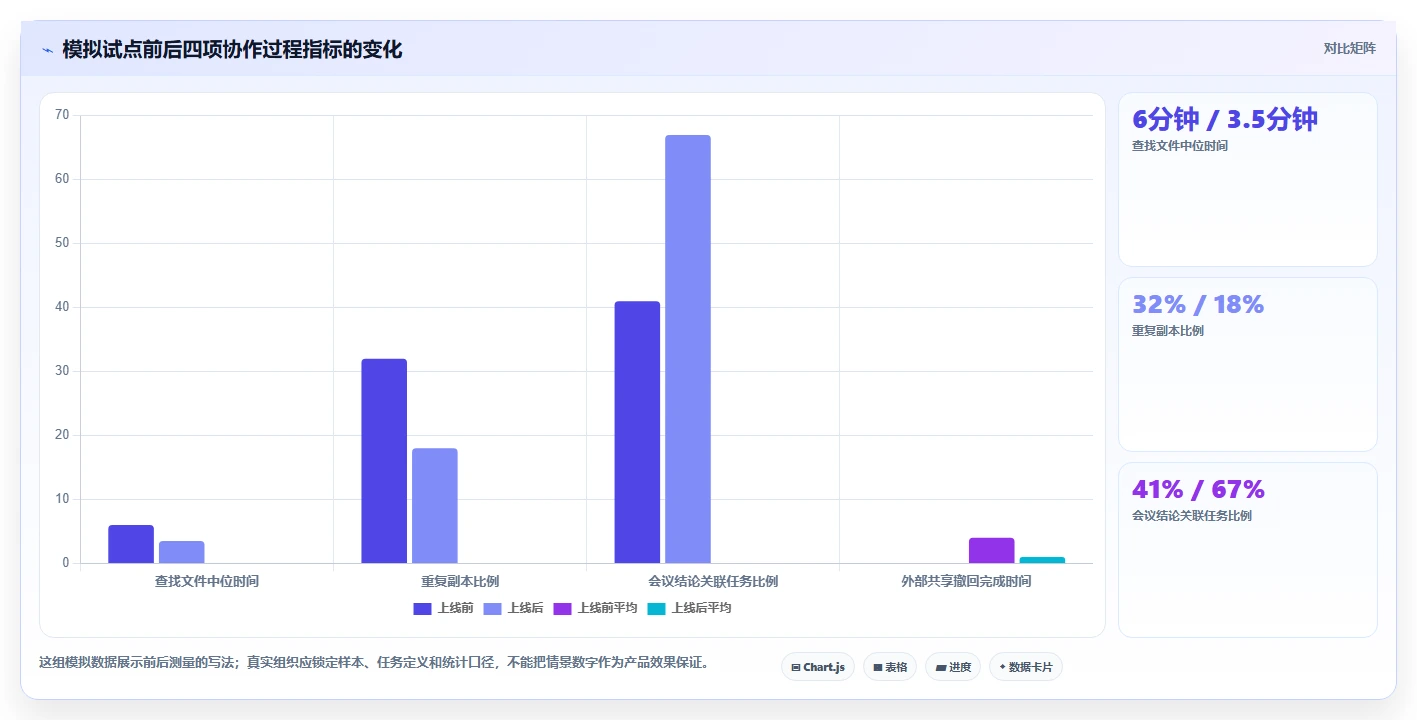This screenshot has height=720, width=1417.
Task: Click the 对比矩阵 label in header
Action: [x=1349, y=48]
